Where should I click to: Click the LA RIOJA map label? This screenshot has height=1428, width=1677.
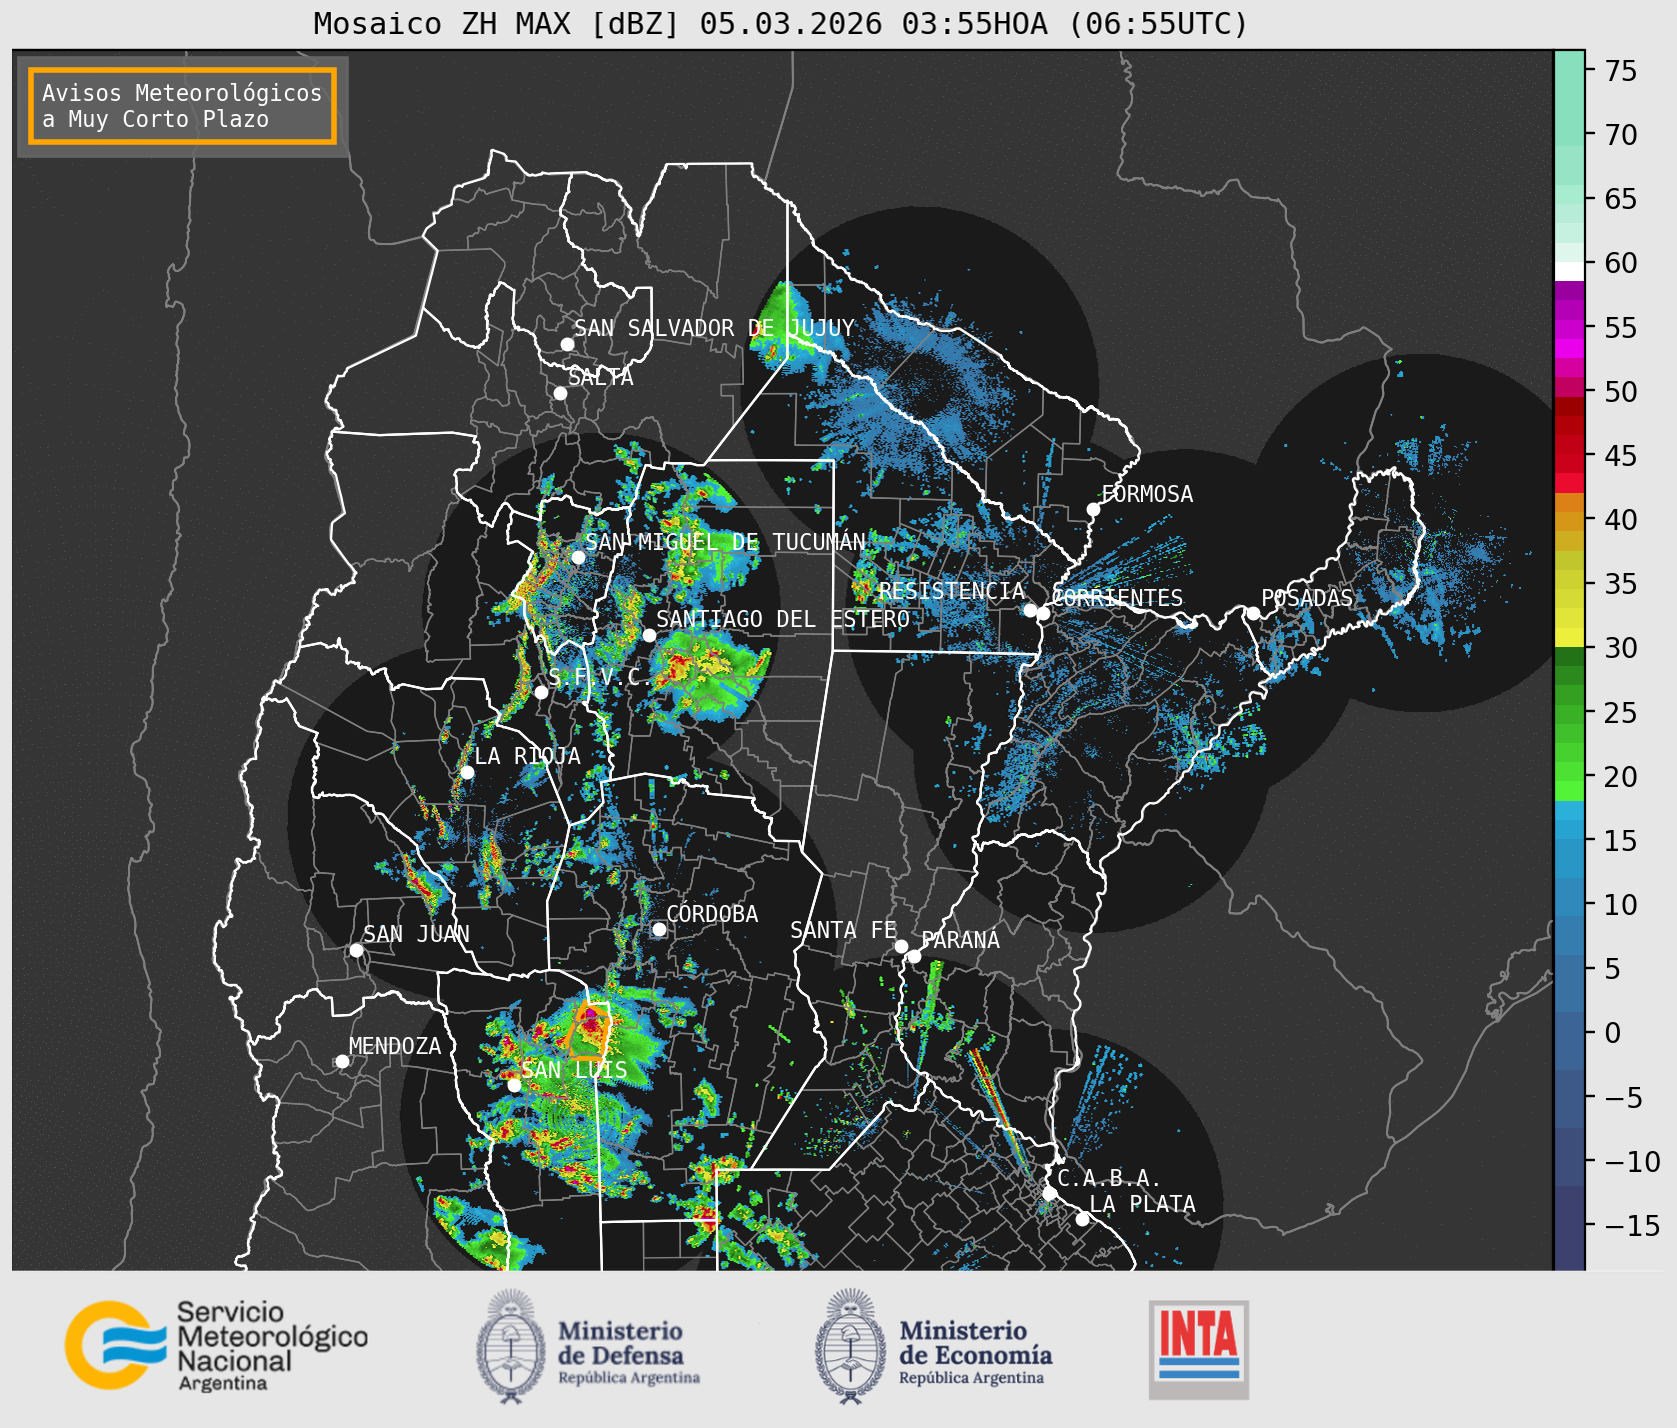tap(527, 756)
